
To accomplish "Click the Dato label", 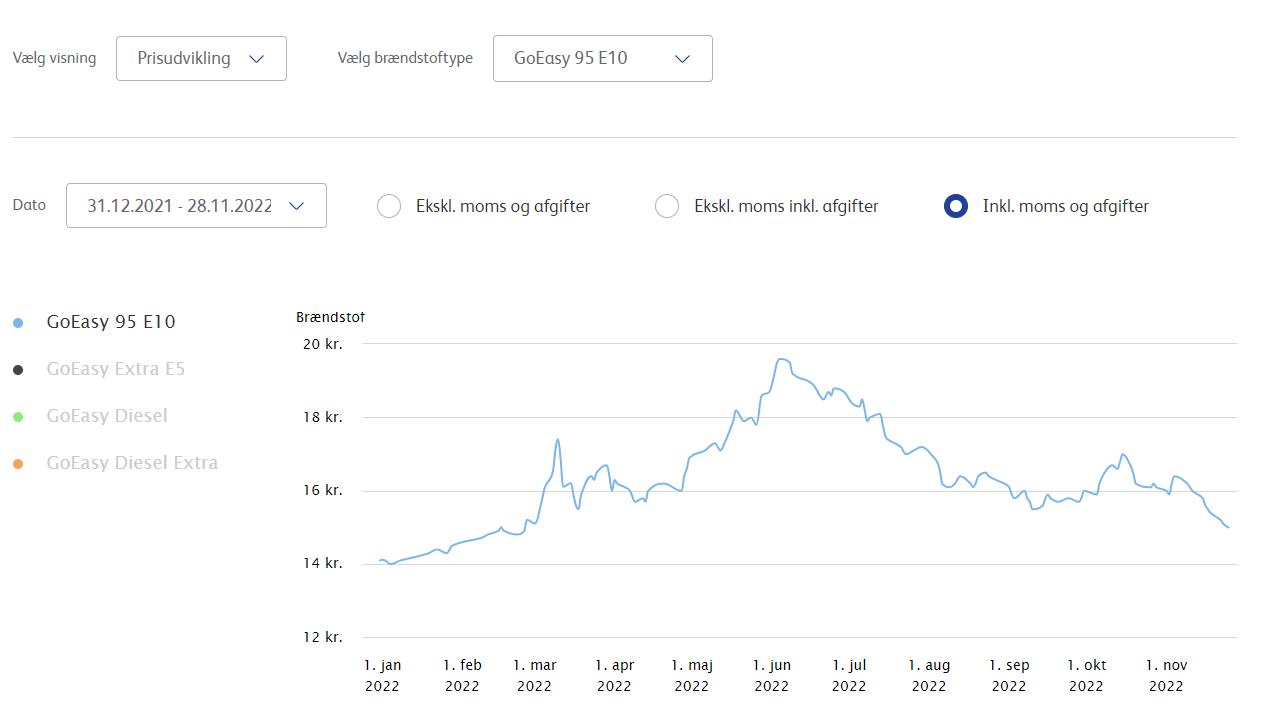I will coord(29,205).
